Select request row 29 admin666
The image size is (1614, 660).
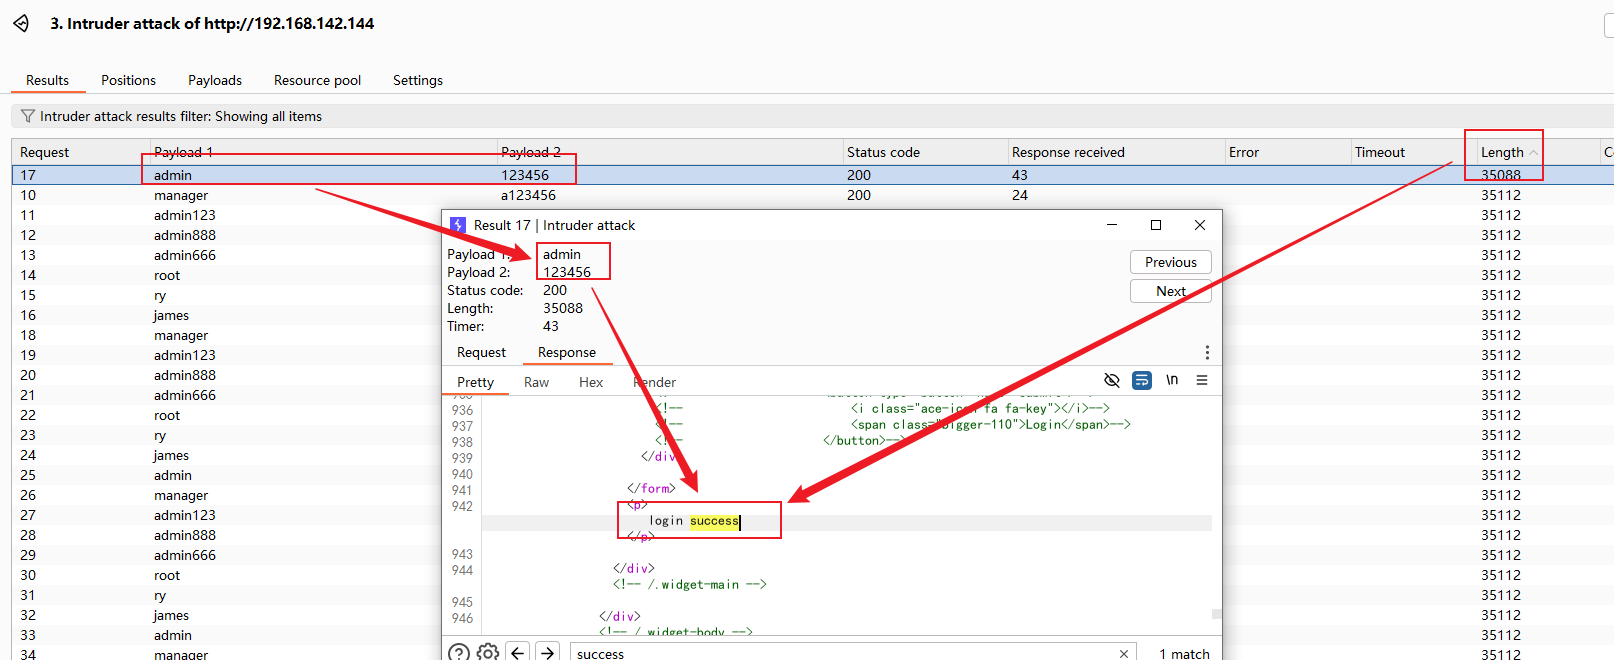pos(227,555)
